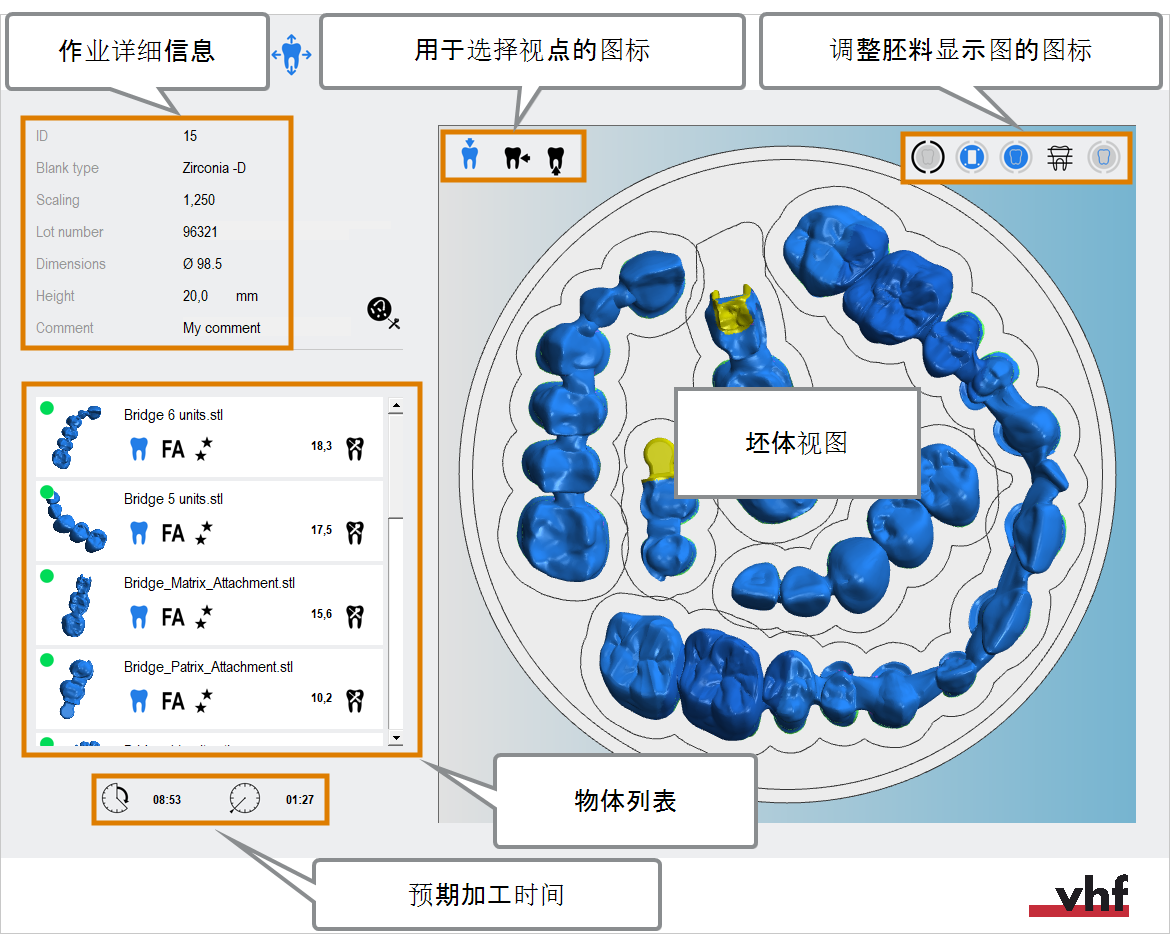Click black tooth tool icon beside 17,5
1170x945 pixels.
click(355, 533)
